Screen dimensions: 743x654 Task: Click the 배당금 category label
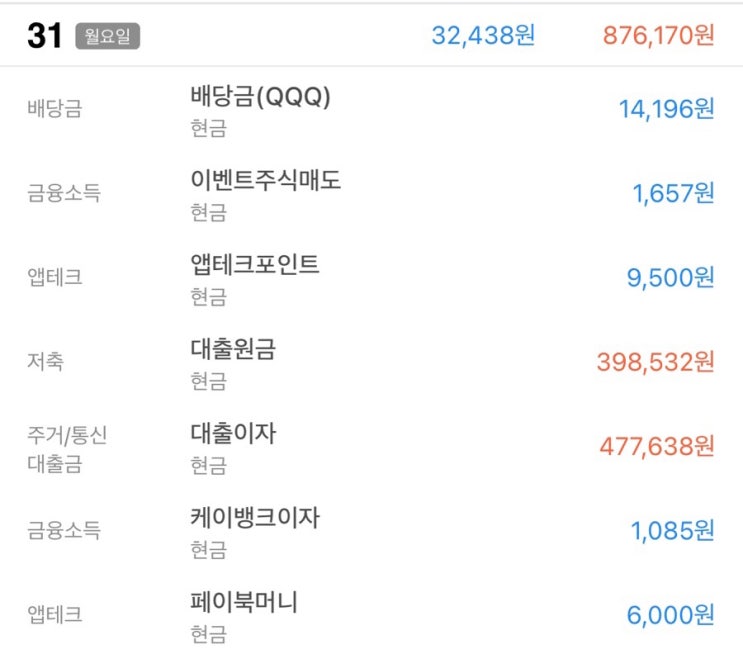coord(55,109)
